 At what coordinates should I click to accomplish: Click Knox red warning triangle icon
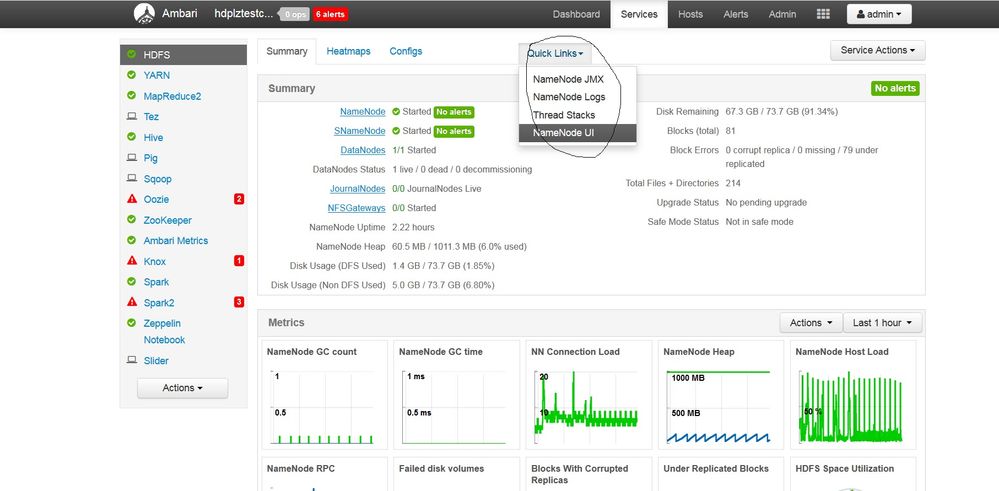pos(132,260)
